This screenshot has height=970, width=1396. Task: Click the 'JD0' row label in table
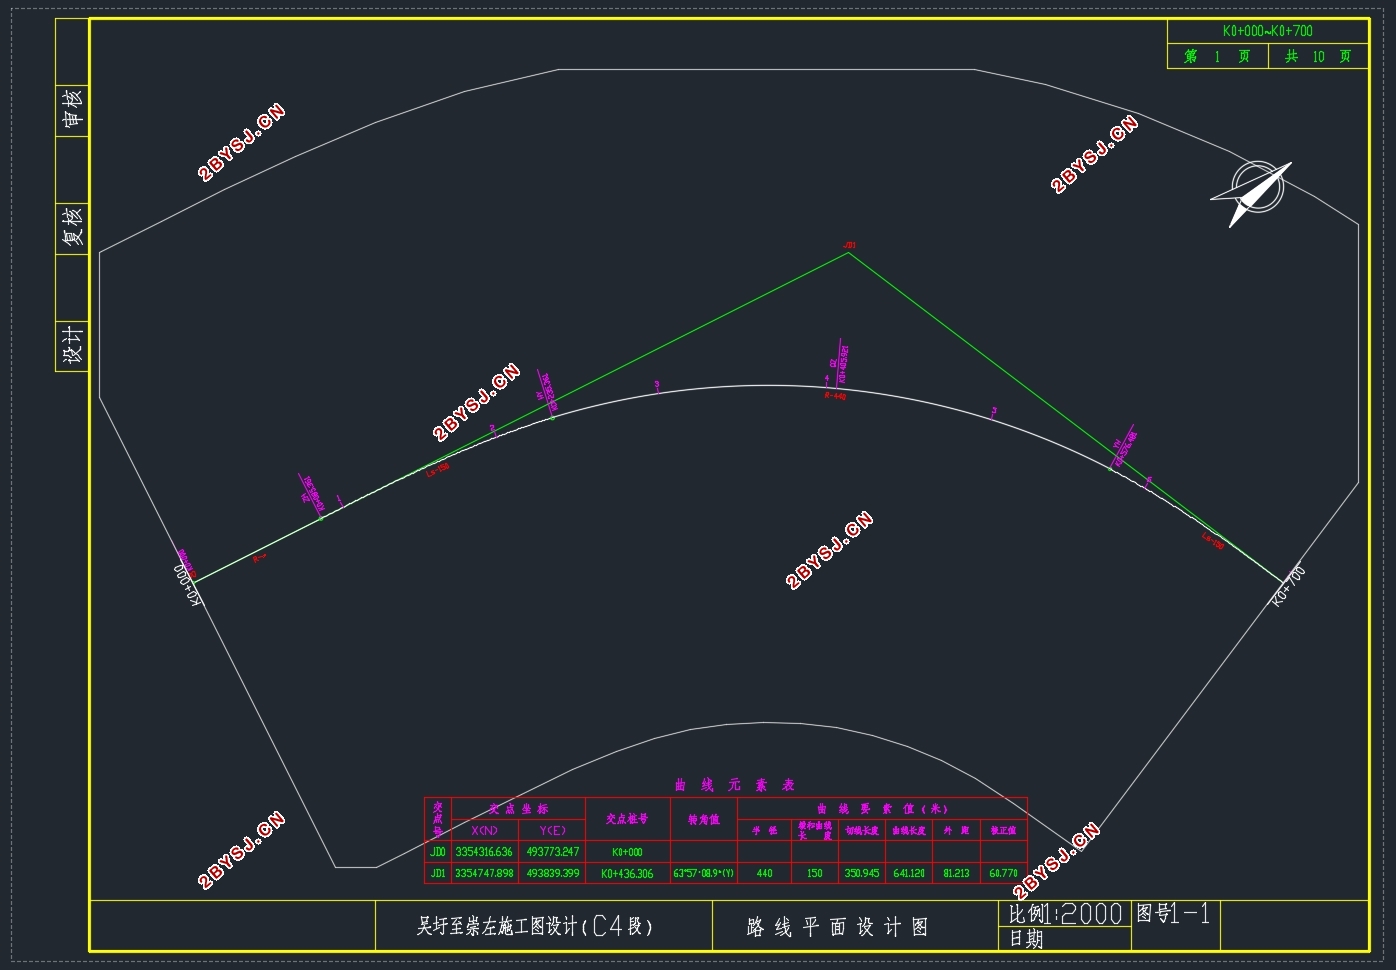pyautogui.click(x=438, y=852)
